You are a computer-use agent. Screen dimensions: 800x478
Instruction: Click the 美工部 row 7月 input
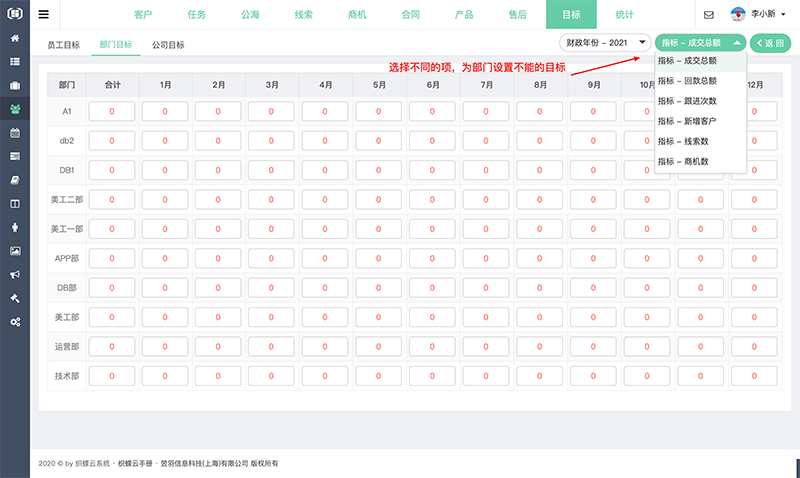pos(486,317)
